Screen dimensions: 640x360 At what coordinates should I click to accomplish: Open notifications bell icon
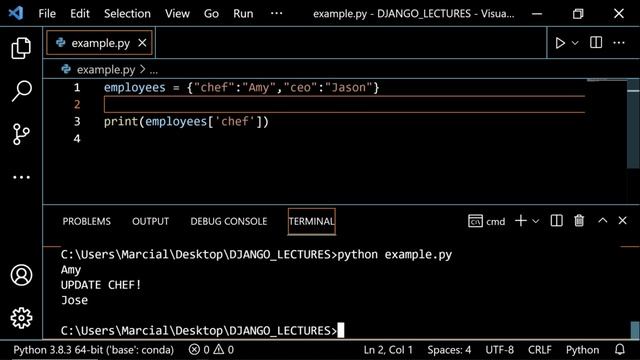coord(620,349)
